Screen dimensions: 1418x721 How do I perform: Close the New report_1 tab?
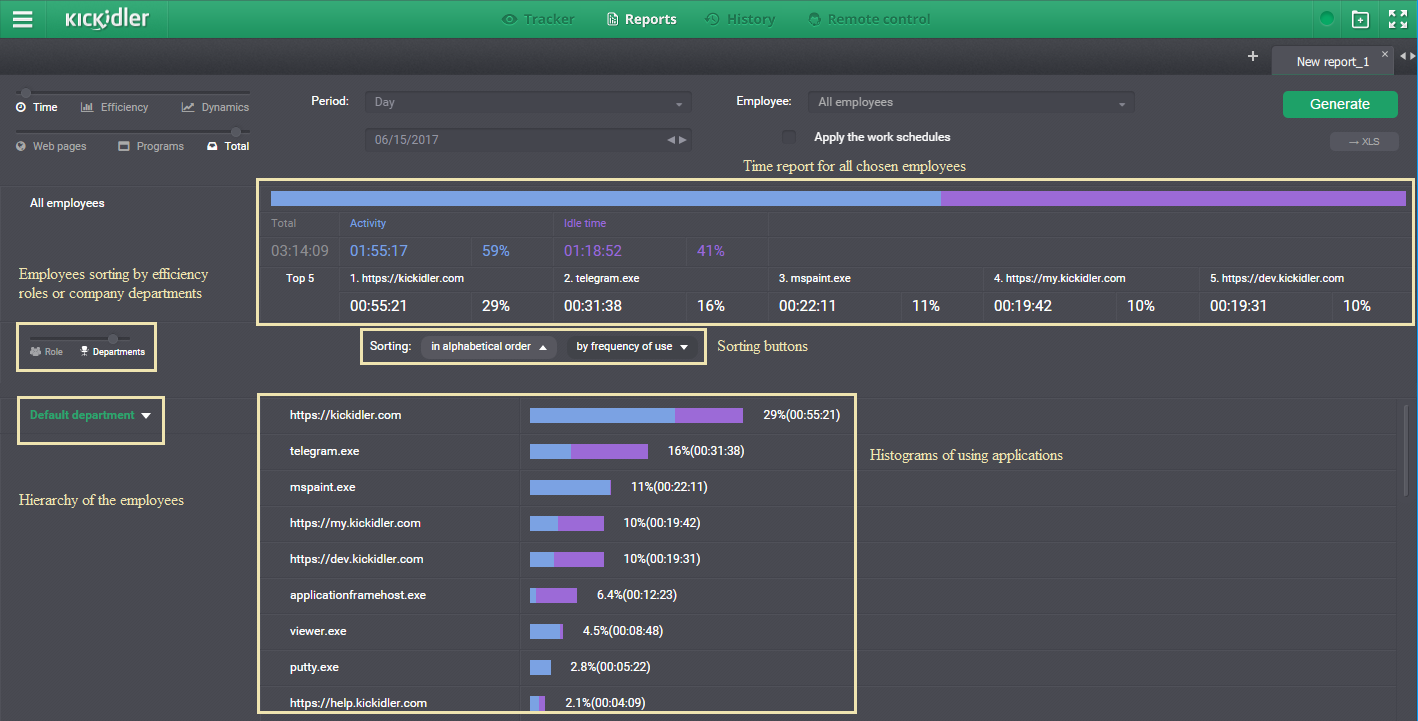point(1385,54)
